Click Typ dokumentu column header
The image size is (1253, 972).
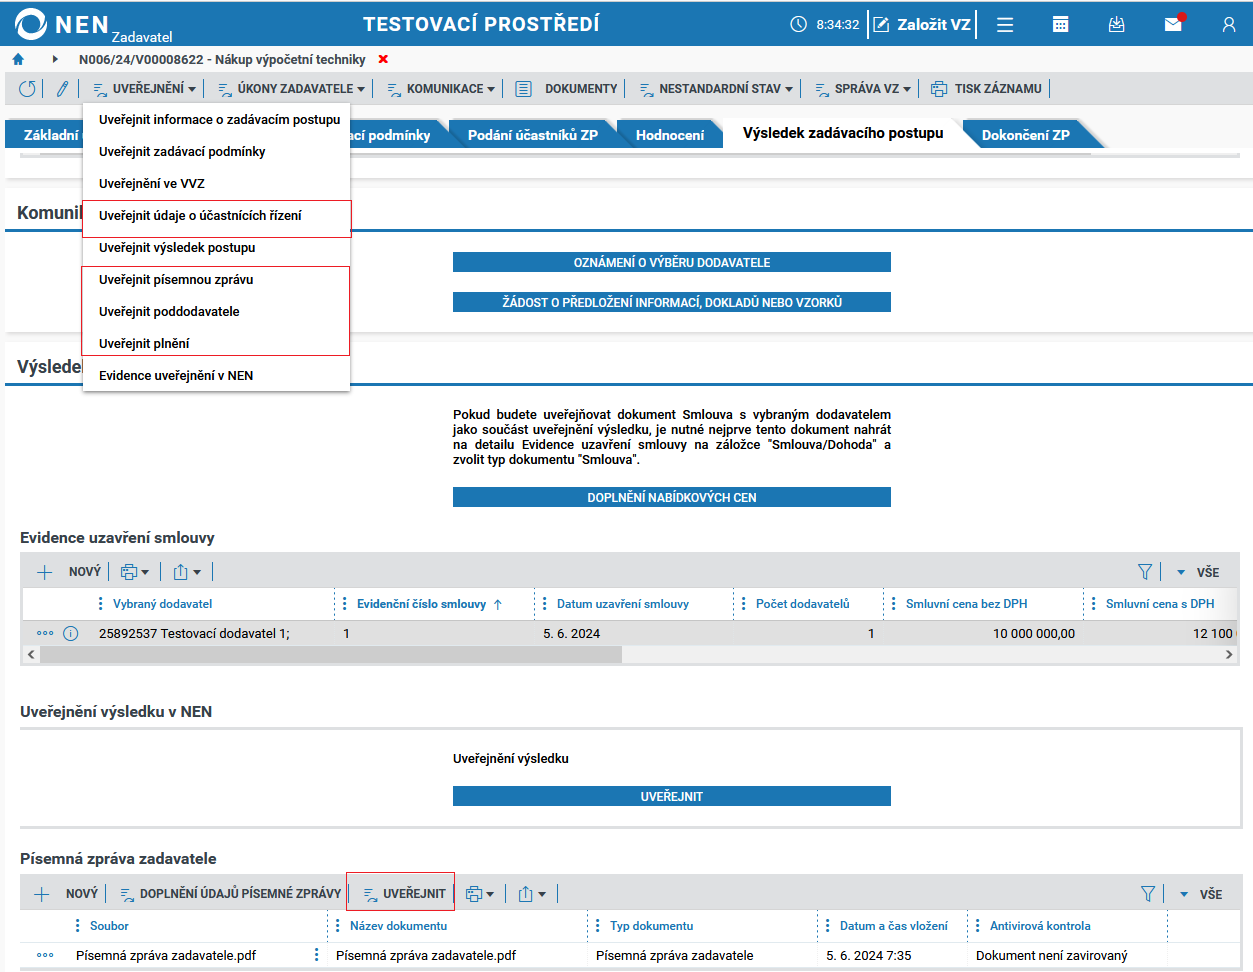click(x=651, y=926)
